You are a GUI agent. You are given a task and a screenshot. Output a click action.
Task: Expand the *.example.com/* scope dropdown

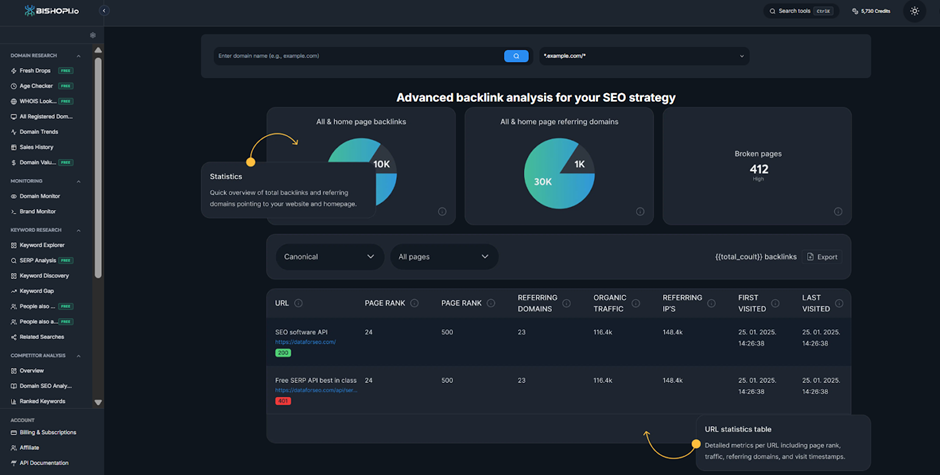[x=644, y=56]
